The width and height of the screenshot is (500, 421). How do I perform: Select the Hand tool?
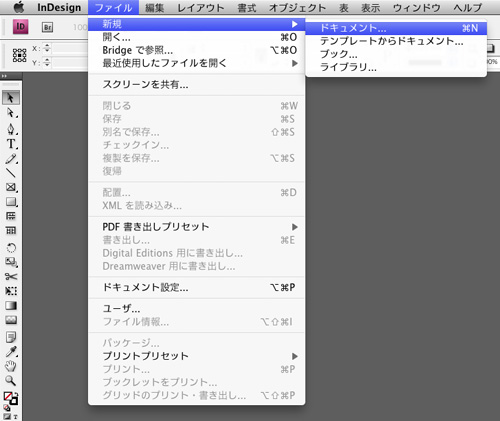point(11,366)
